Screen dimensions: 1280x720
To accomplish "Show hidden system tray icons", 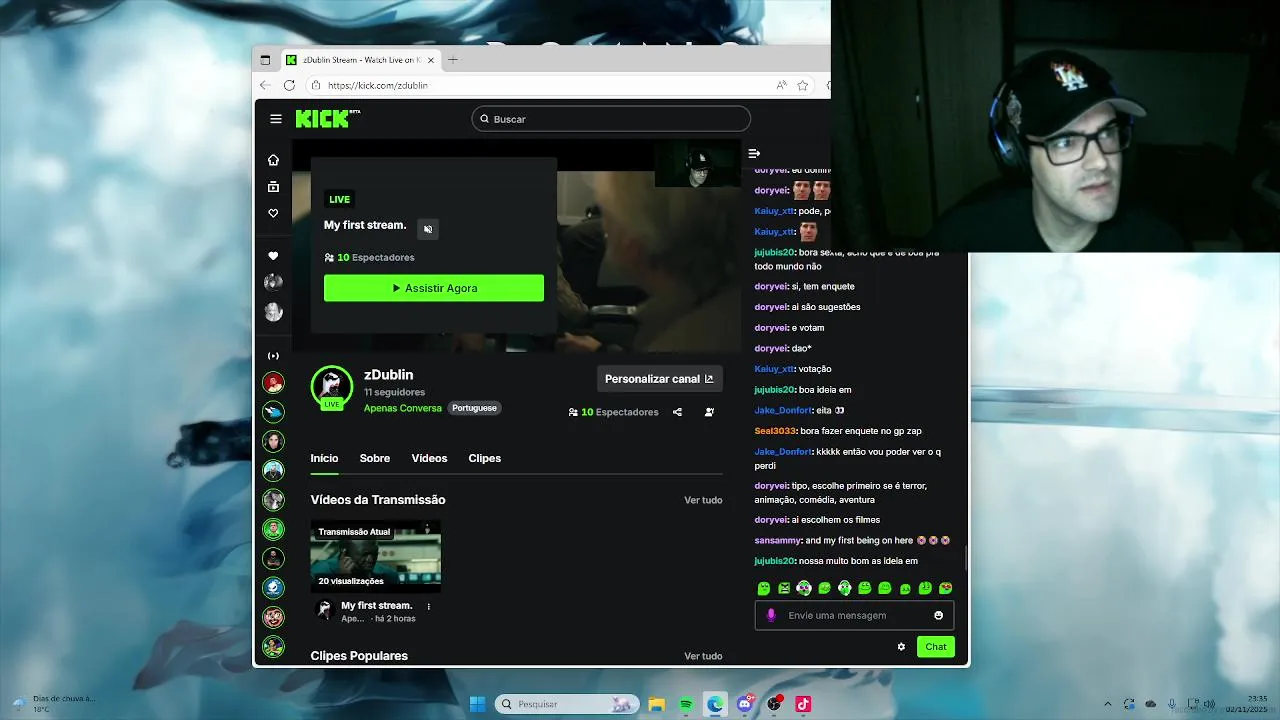I will coord(1107,704).
